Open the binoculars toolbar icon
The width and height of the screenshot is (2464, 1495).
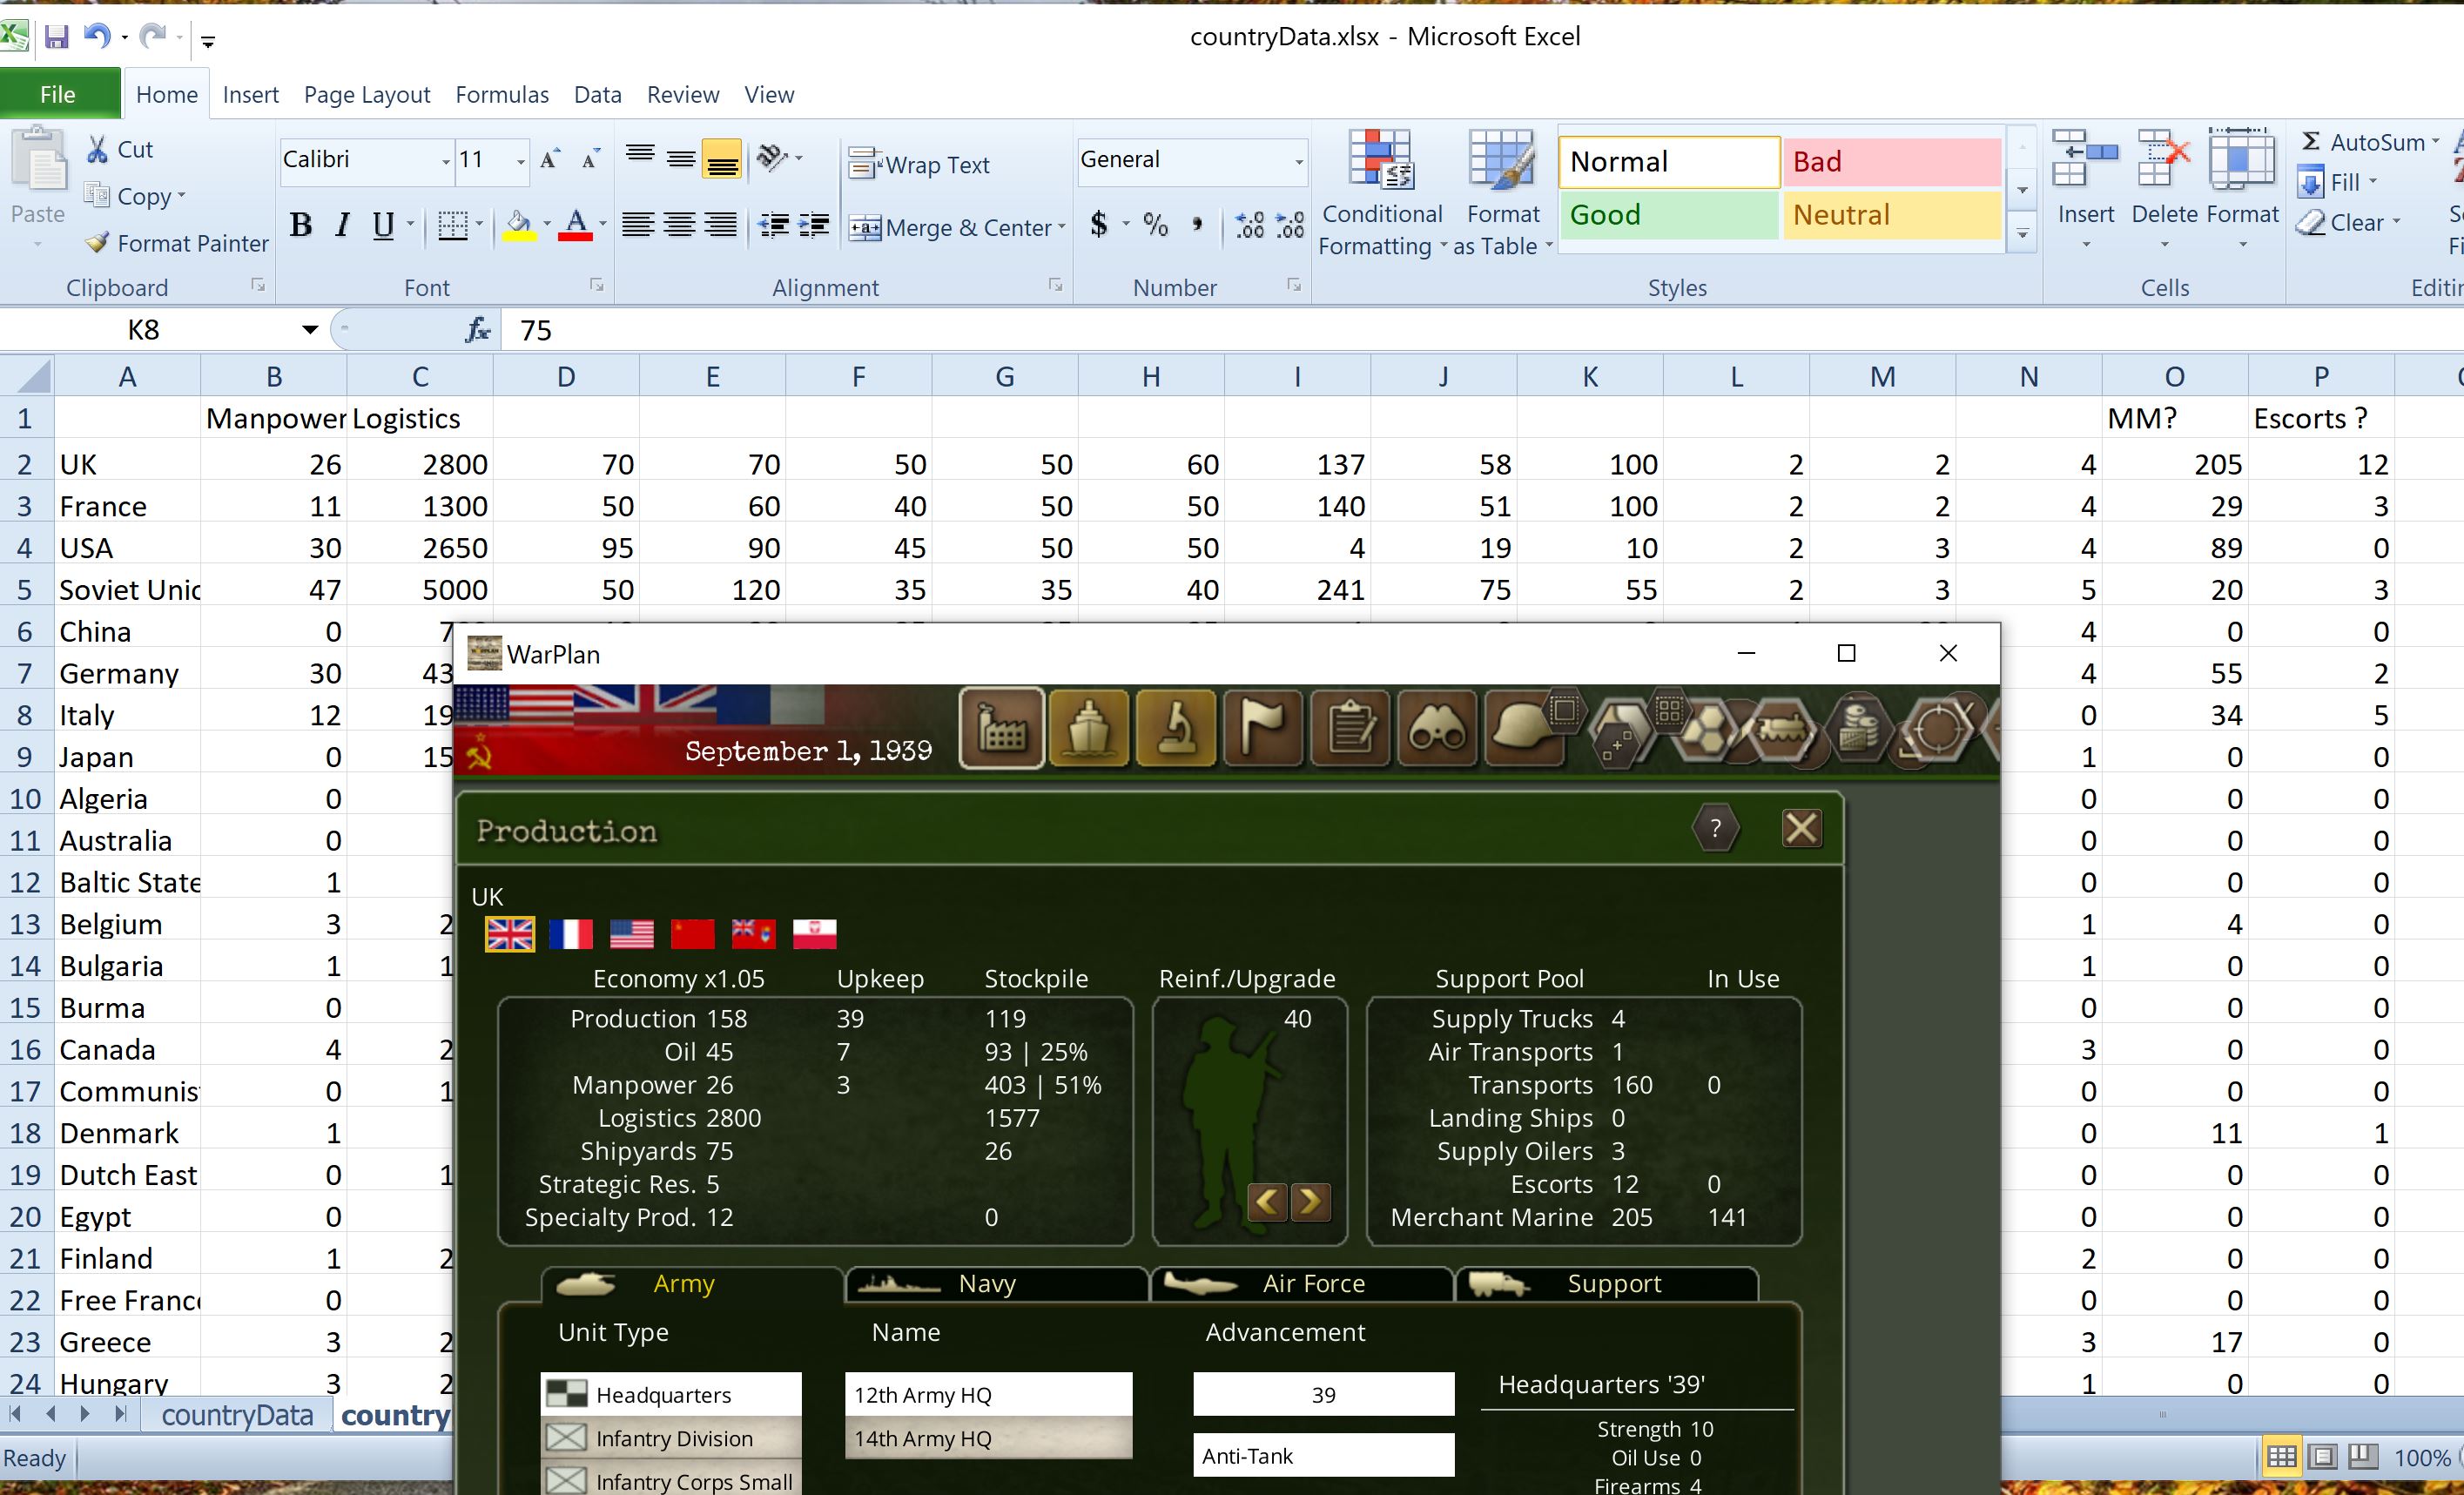1436,729
